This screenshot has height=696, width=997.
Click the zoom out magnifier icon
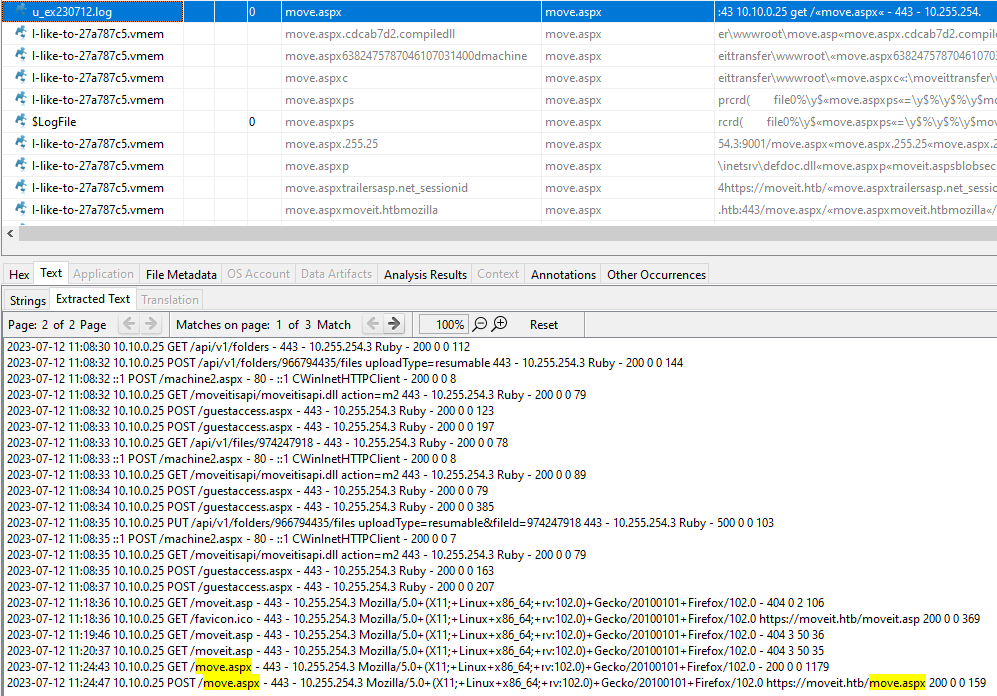480,324
